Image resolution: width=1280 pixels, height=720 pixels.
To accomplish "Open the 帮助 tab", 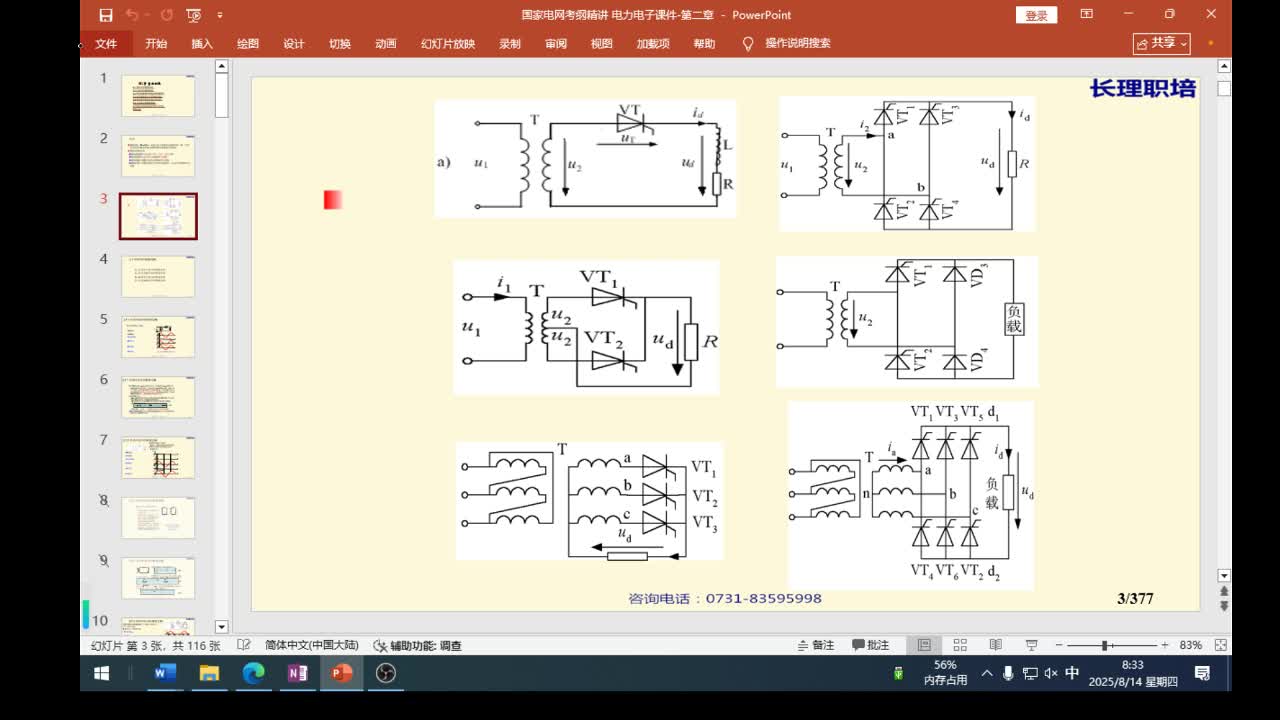I will [x=705, y=44].
